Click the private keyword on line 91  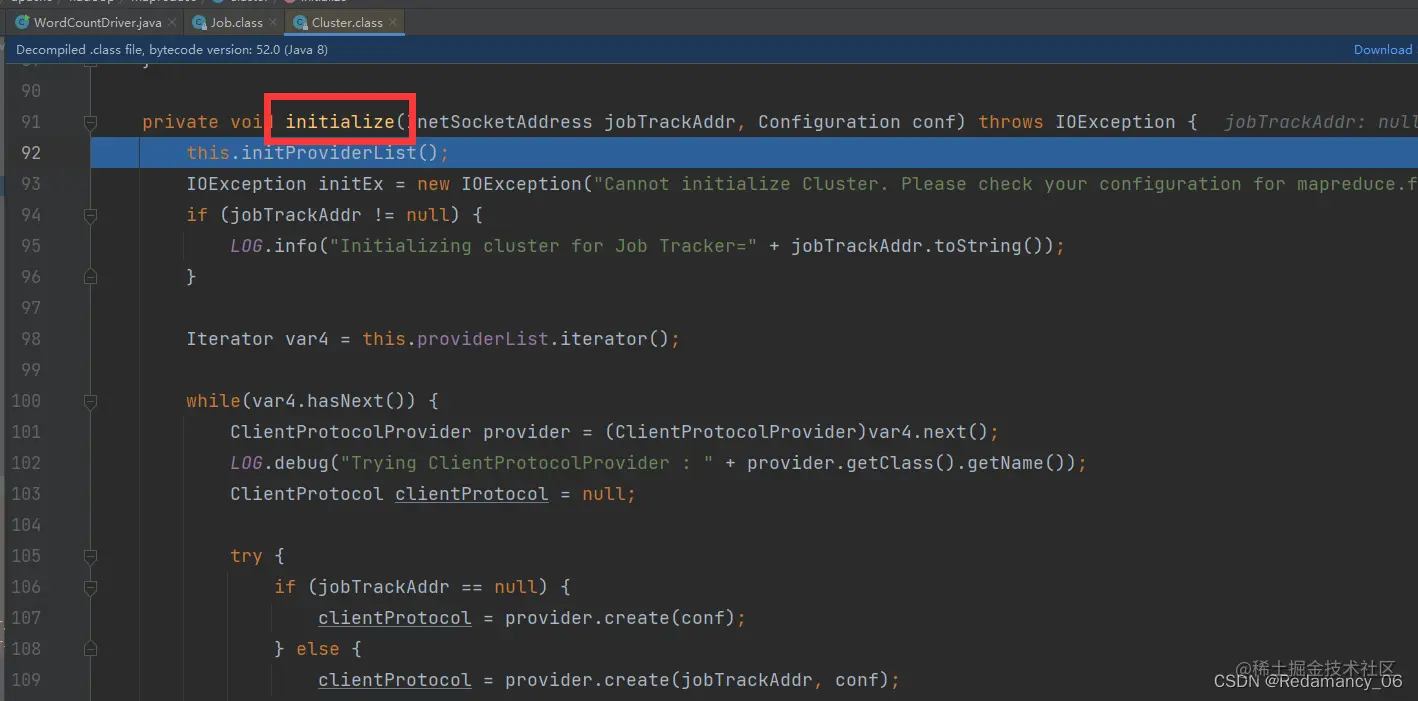pos(180,122)
